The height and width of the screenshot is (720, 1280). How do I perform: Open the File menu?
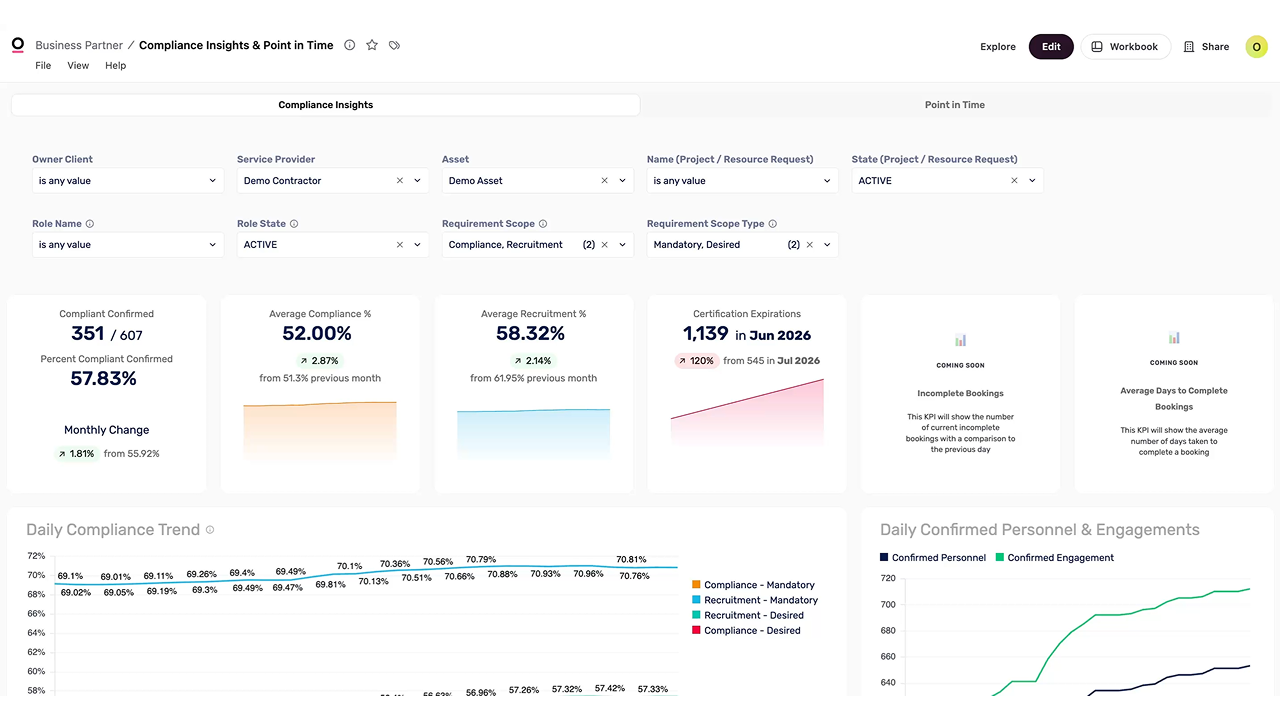click(x=43, y=66)
